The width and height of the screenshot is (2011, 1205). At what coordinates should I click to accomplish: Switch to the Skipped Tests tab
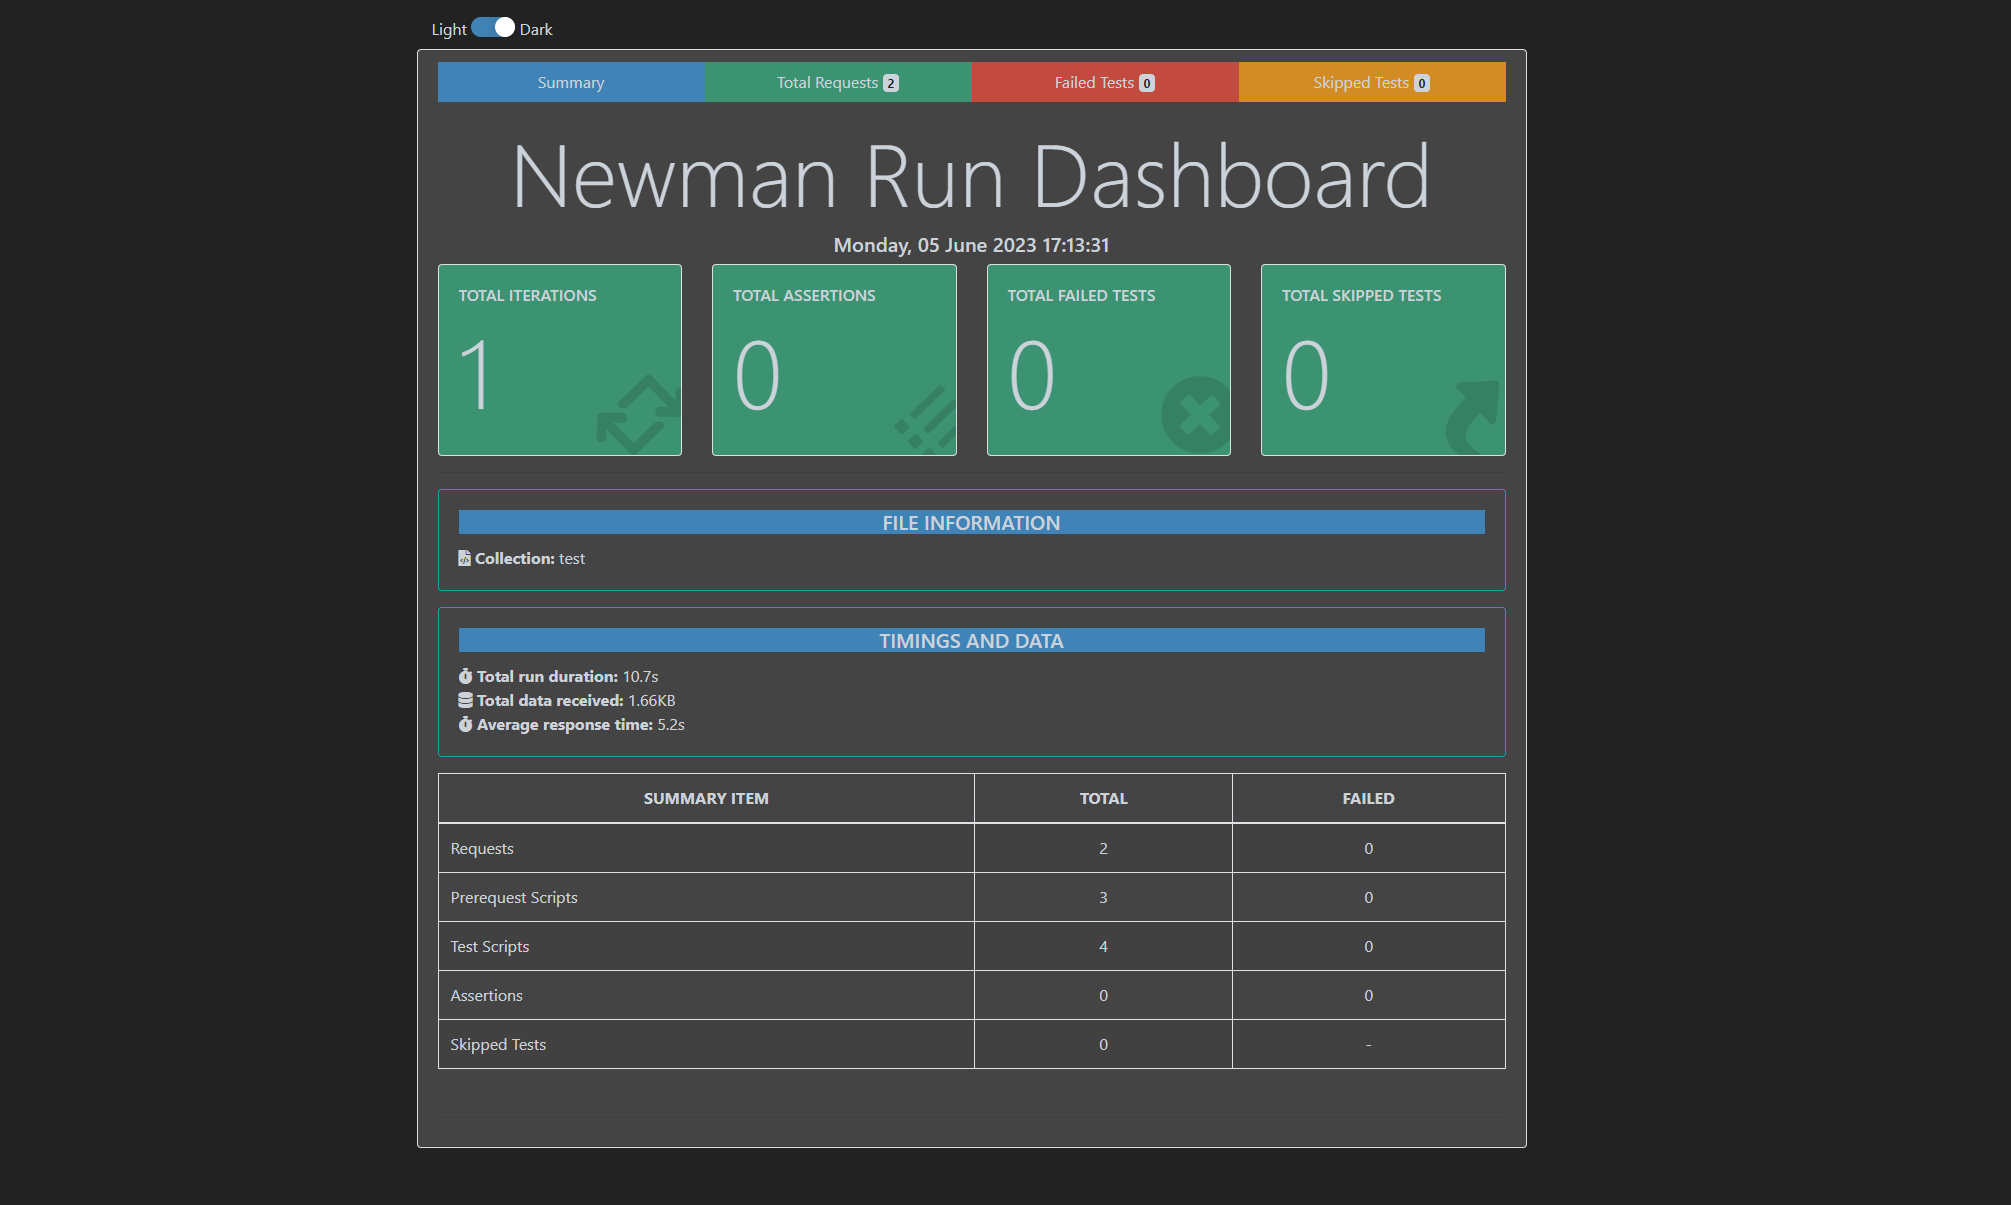[1371, 82]
